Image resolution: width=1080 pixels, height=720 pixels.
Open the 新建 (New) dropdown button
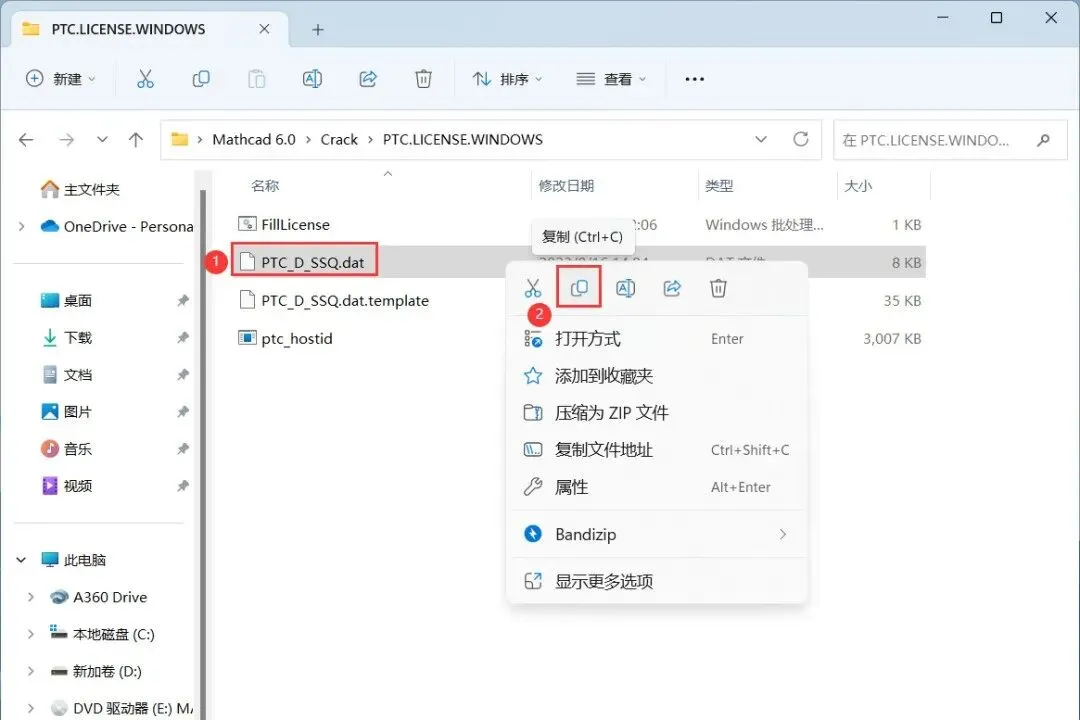[61, 79]
